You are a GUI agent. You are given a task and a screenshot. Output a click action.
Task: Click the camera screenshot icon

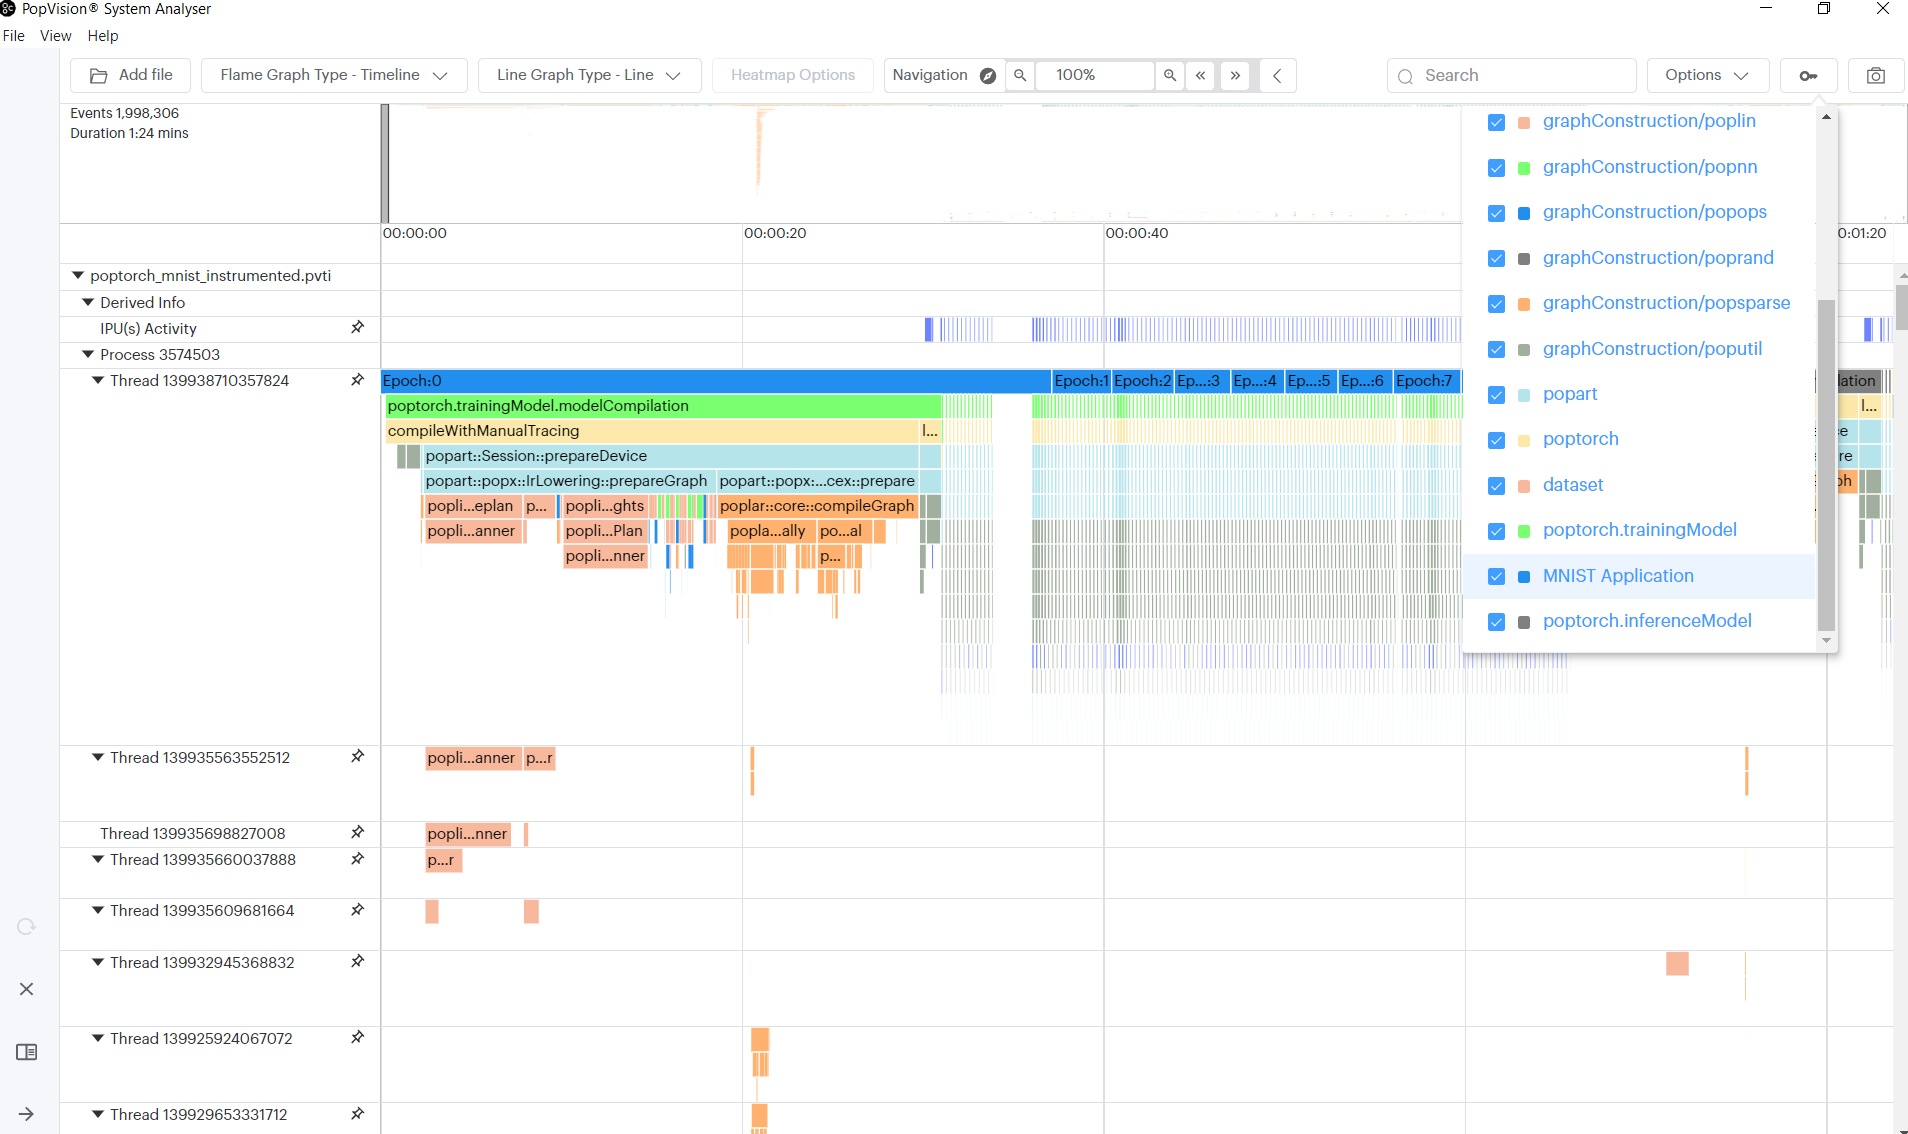coord(1875,76)
